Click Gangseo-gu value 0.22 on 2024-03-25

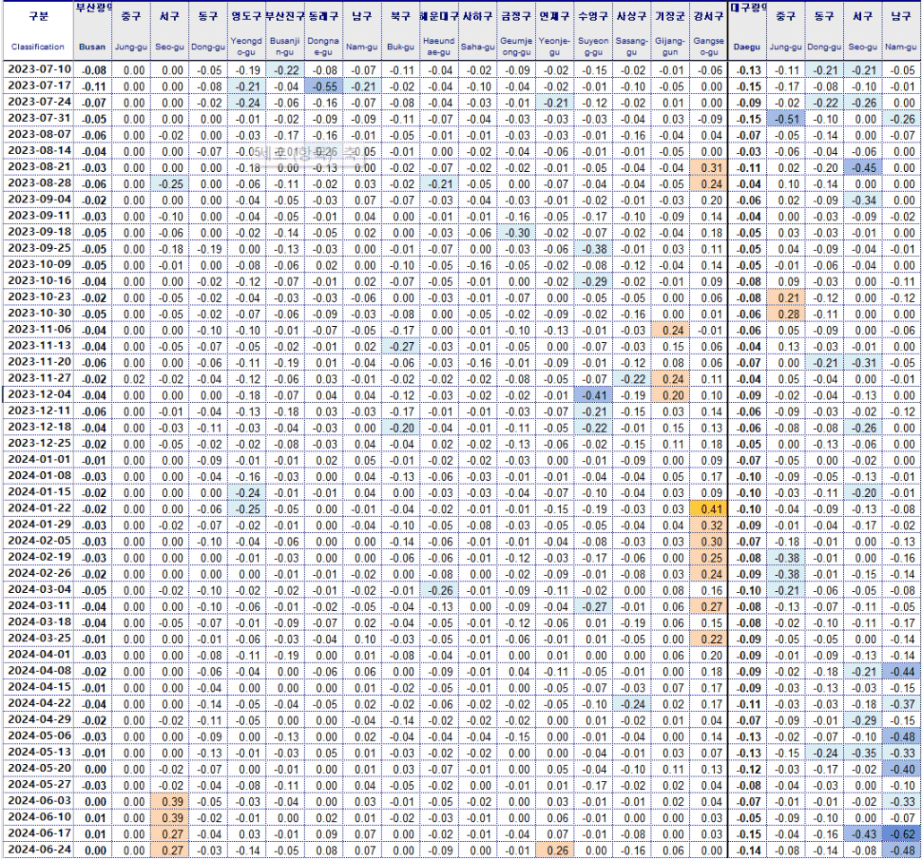point(708,639)
